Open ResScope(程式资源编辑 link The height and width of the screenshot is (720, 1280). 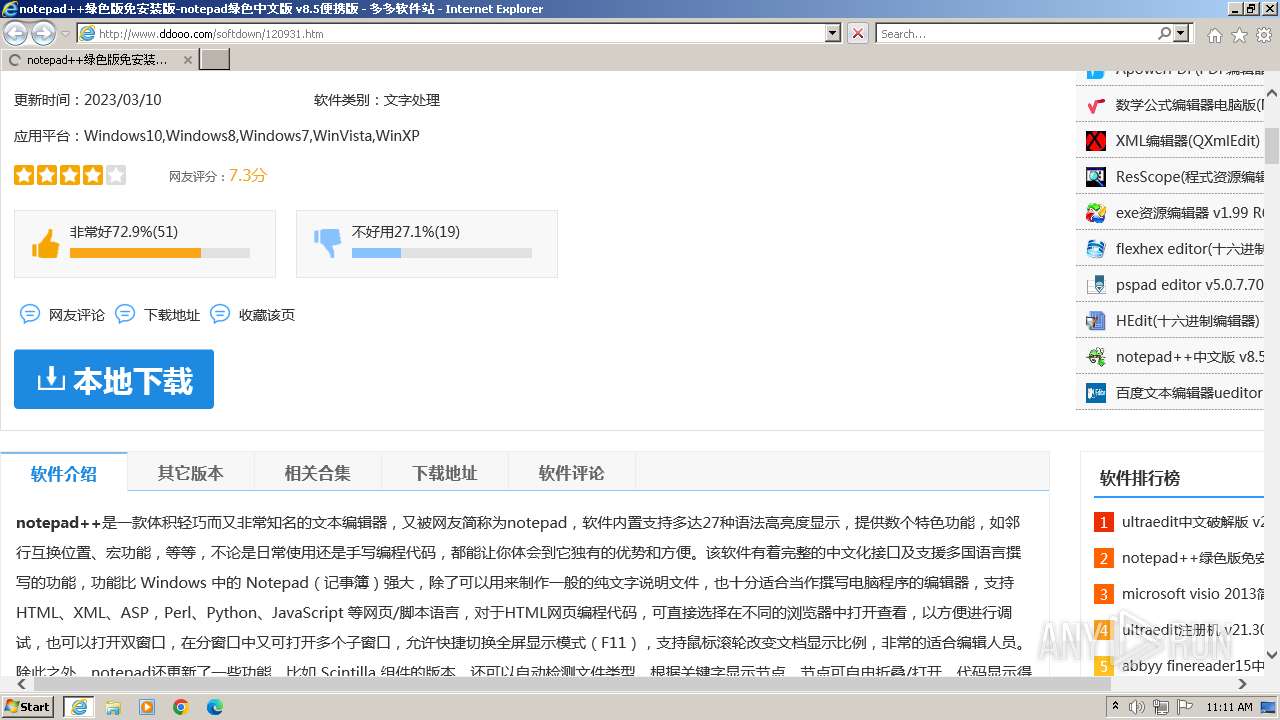pos(1190,177)
